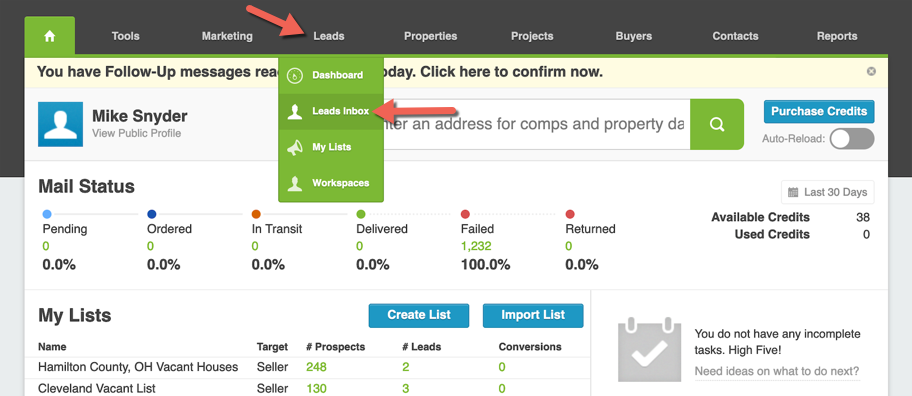This screenshot has width=912, height=396.
Task: Open the View Public Profile link
Action: click(x=137, y=134)
